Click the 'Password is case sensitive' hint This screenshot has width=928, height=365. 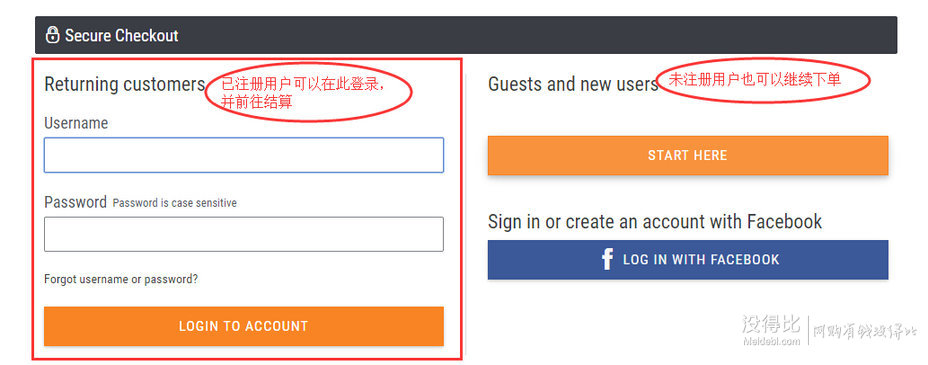[x=175, y=203]
